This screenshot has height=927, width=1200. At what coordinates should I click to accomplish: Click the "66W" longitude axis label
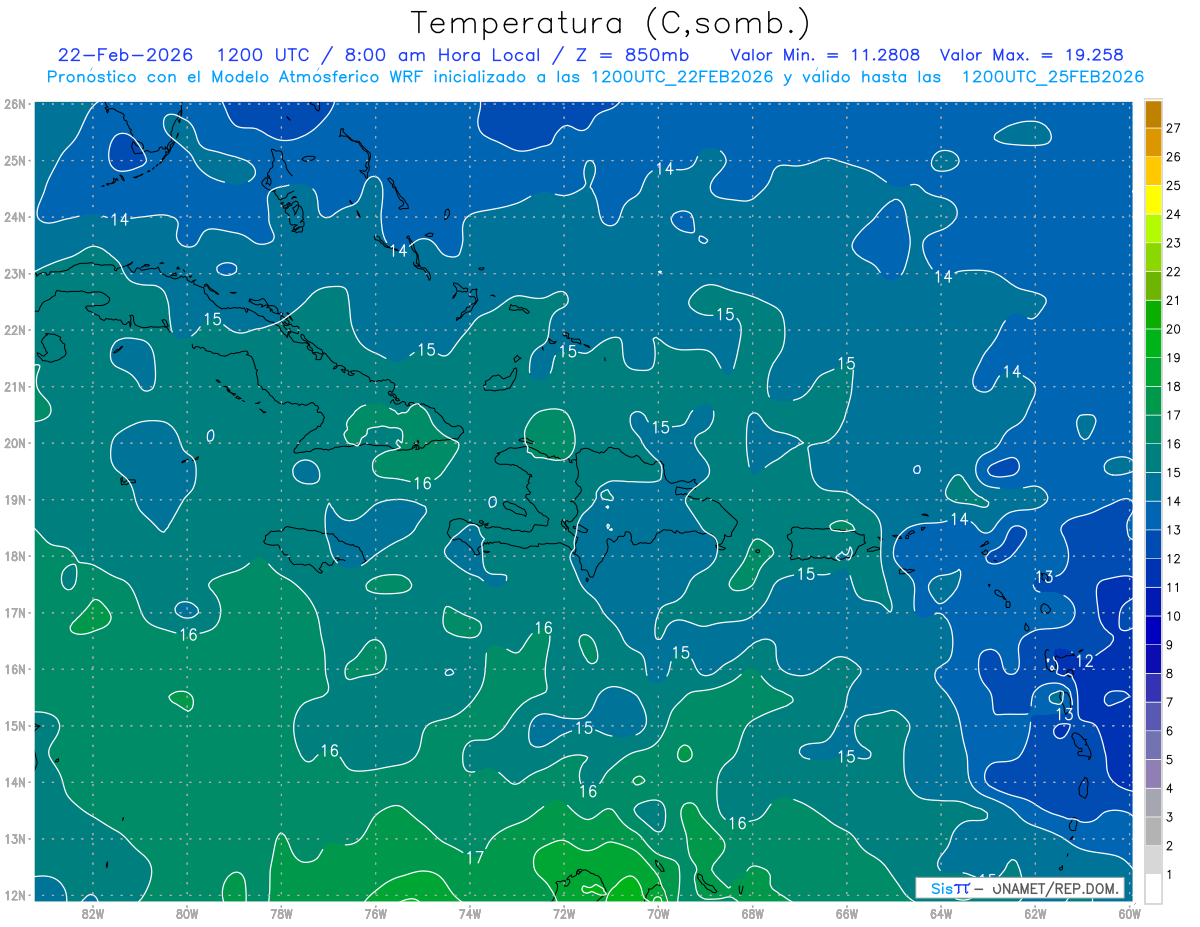846,912
